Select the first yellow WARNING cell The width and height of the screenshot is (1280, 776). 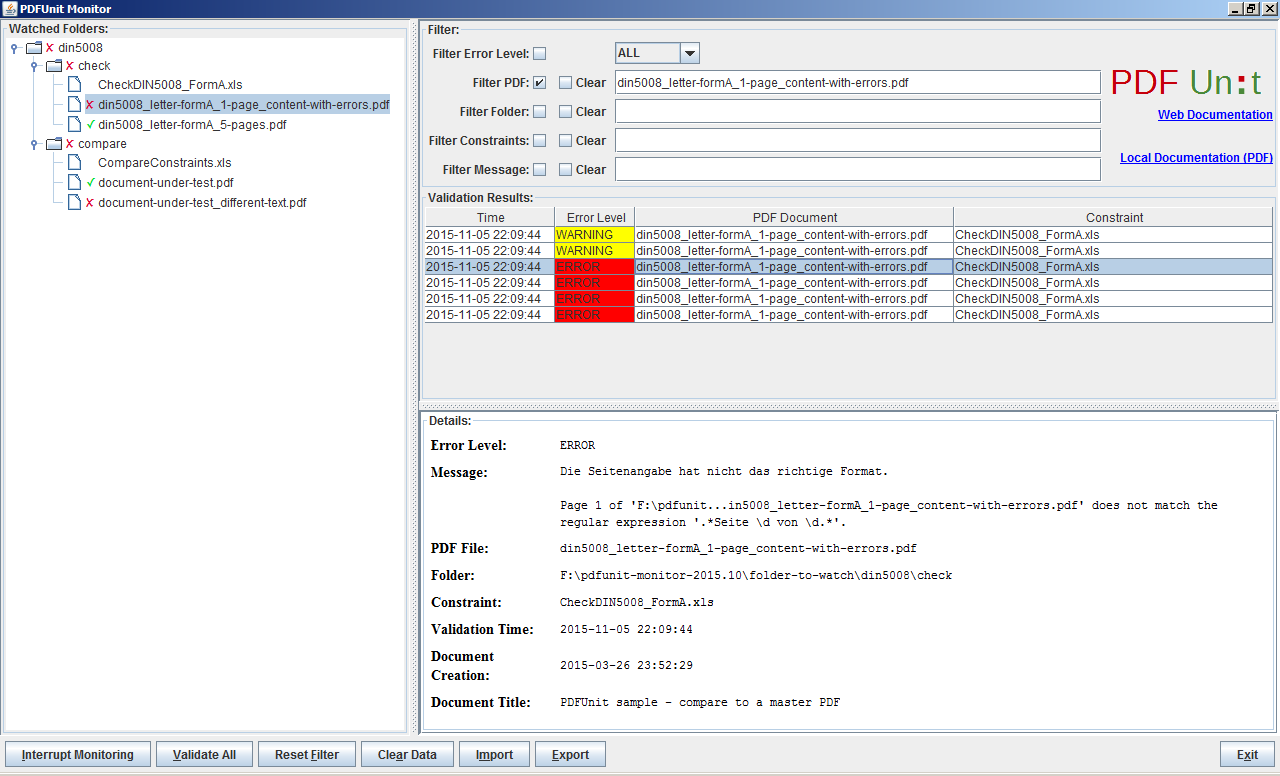pos(594,235)
